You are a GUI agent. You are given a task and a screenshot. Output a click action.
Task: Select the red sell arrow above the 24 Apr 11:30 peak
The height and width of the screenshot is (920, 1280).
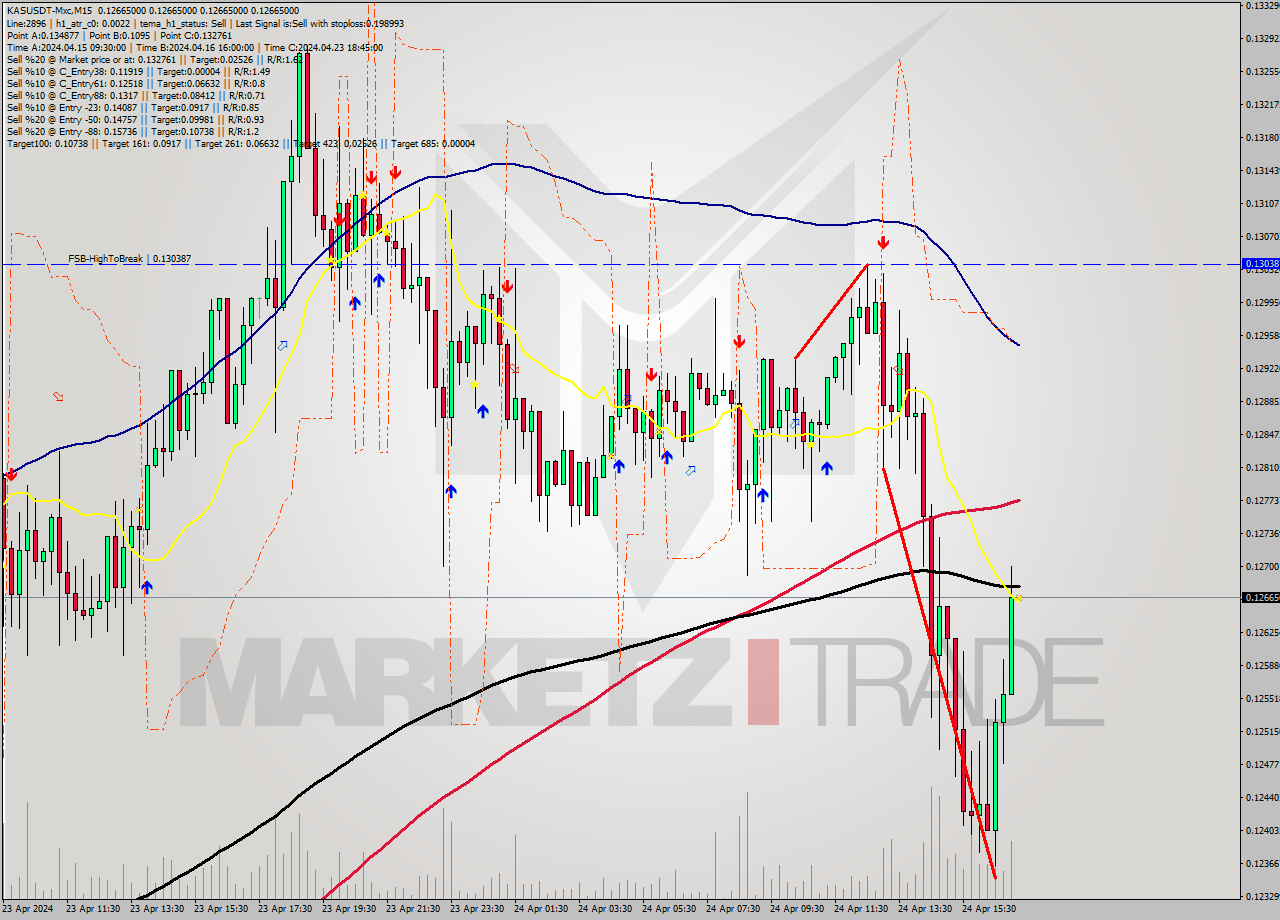pos(883,243)
